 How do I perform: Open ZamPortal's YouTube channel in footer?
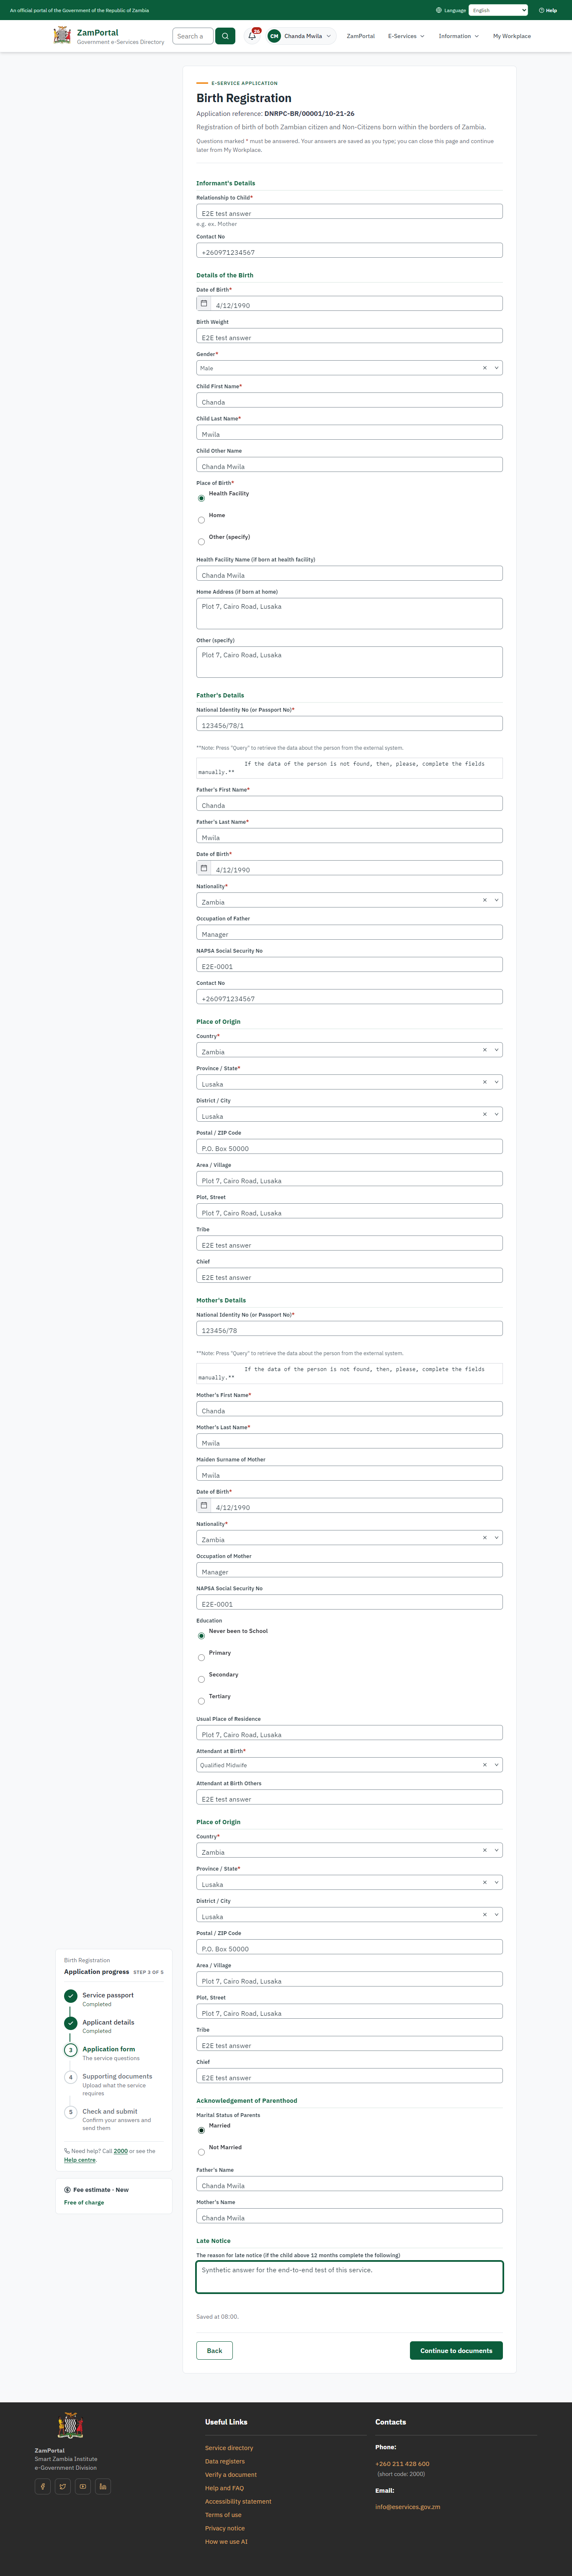pyautogui.click(x=83, y=2486)
